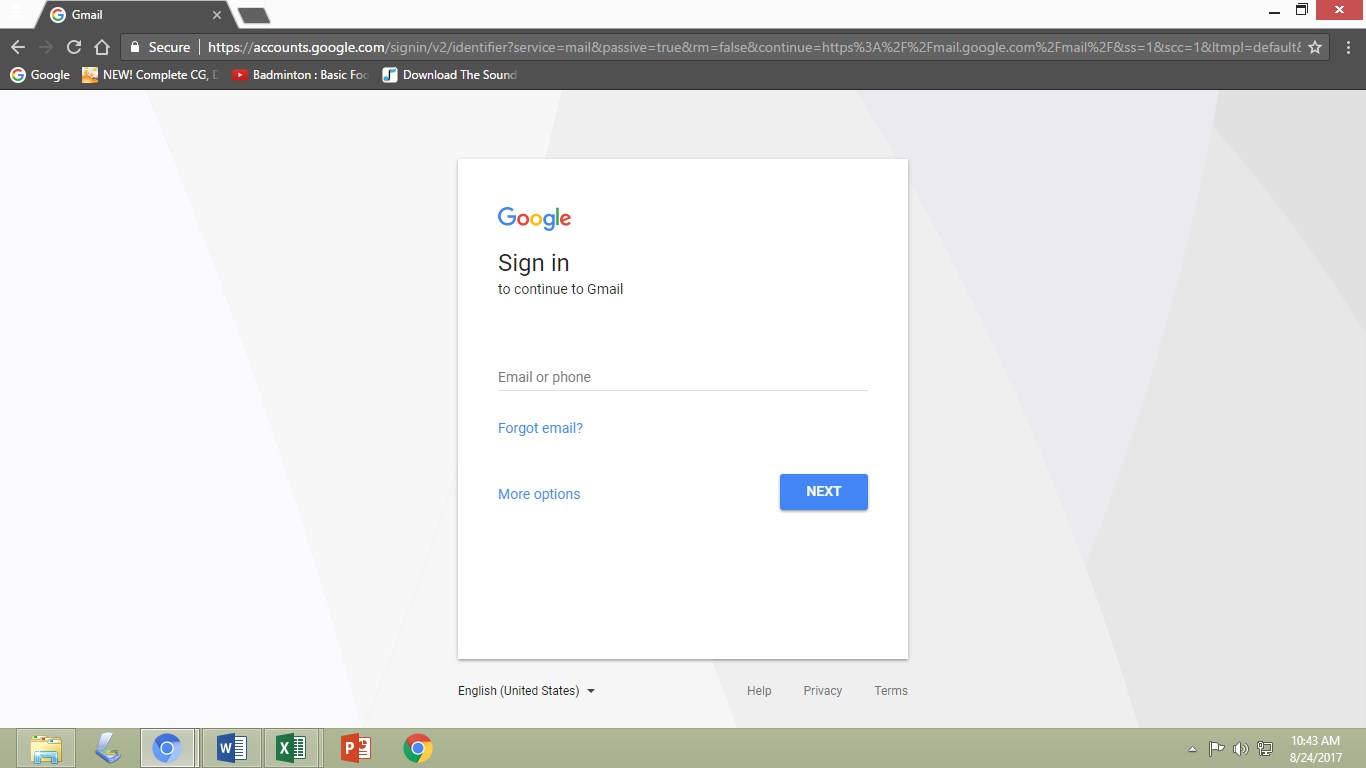Bookmark this page with the star icon
Screen dimensions: 1366x768
1316,47
